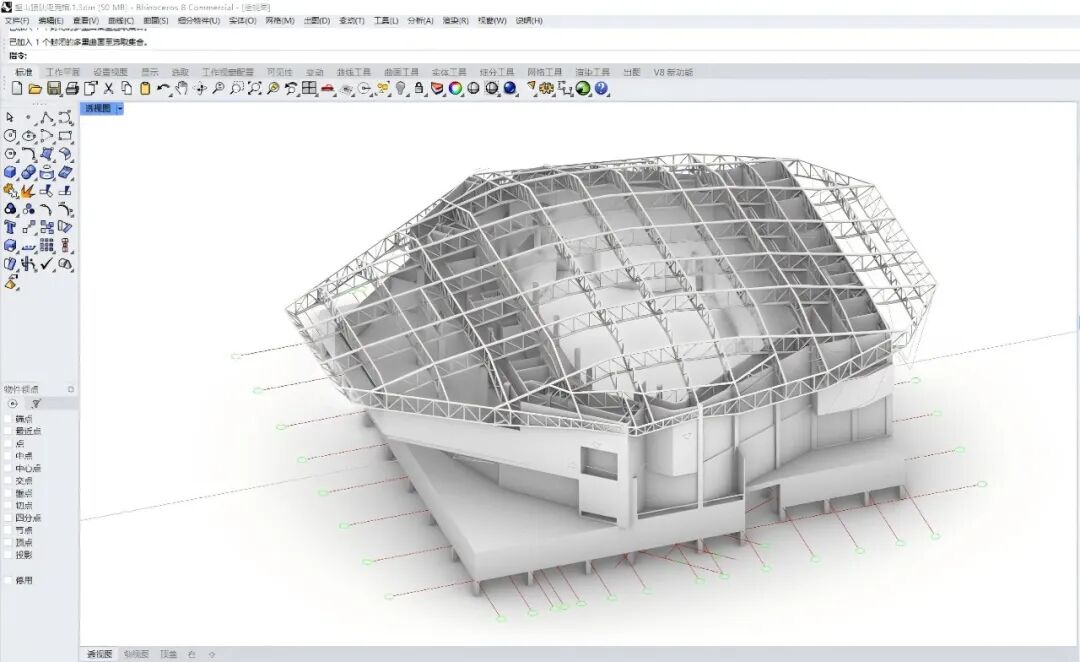
Task: Select the Box solid tool in sidebar
Action: click(x=10, y=173)
